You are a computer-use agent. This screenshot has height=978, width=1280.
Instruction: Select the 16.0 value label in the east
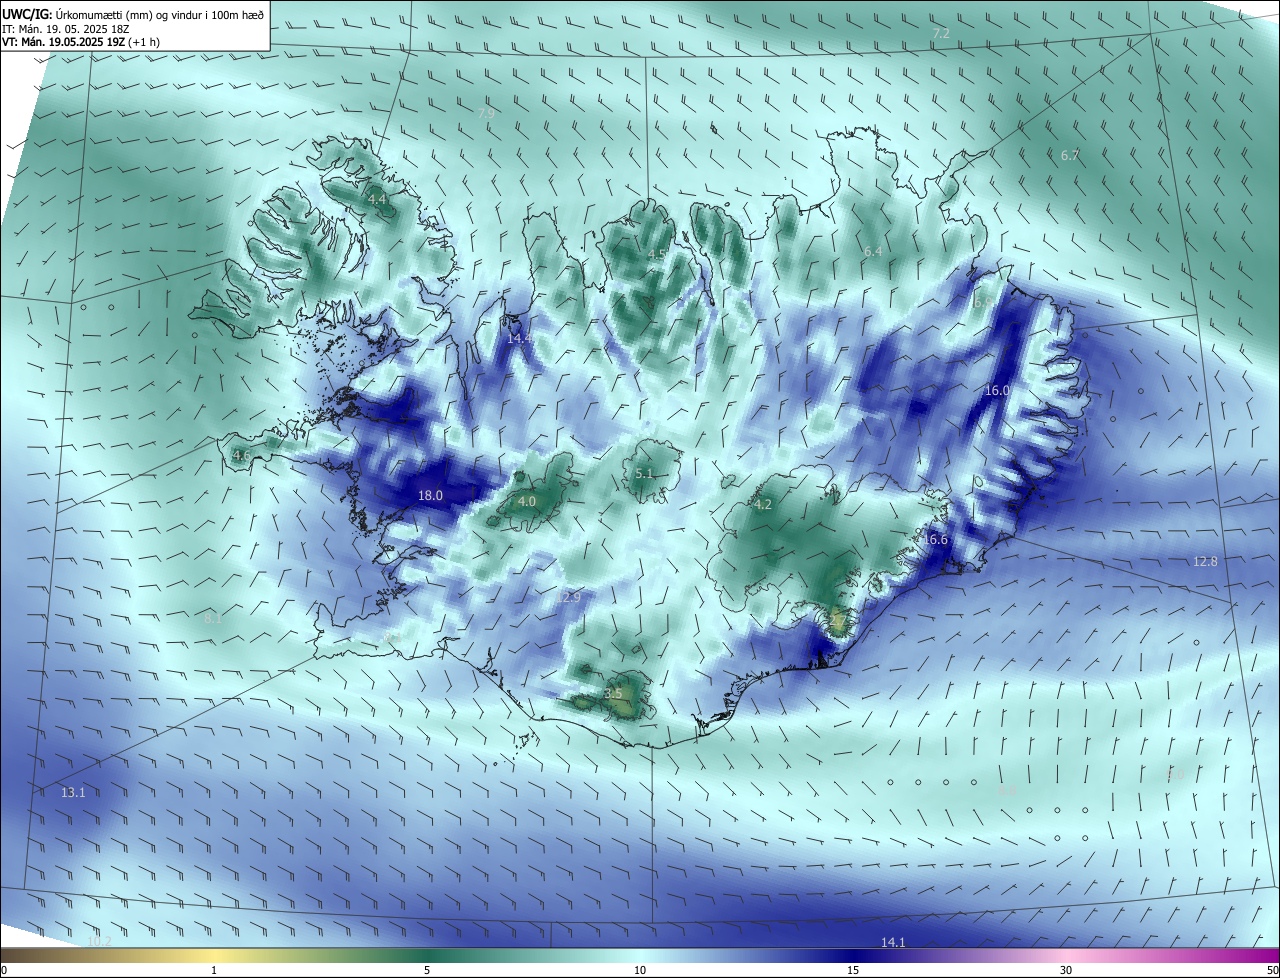[x=997, y=391]
